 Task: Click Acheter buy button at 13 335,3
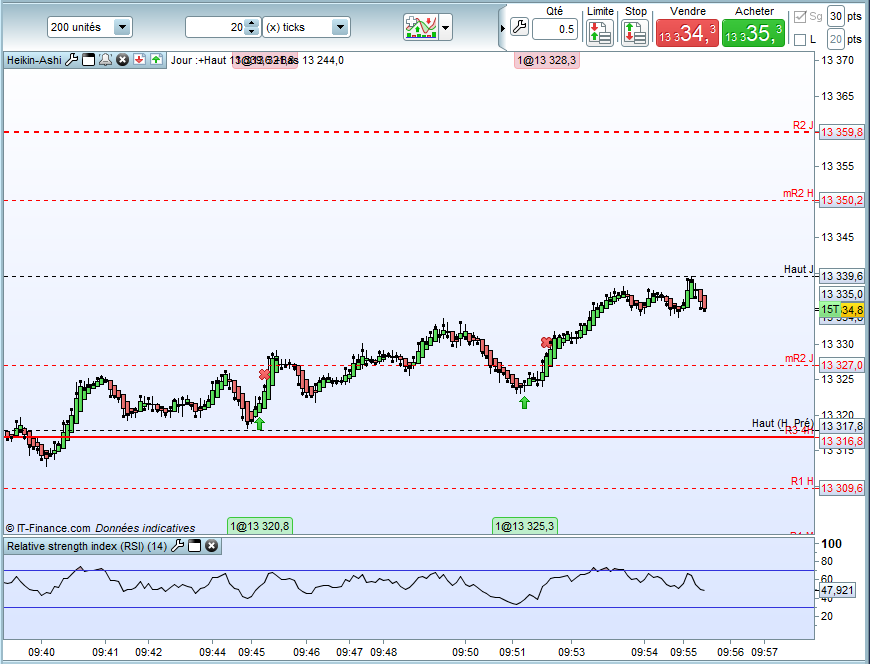(753, 33)
